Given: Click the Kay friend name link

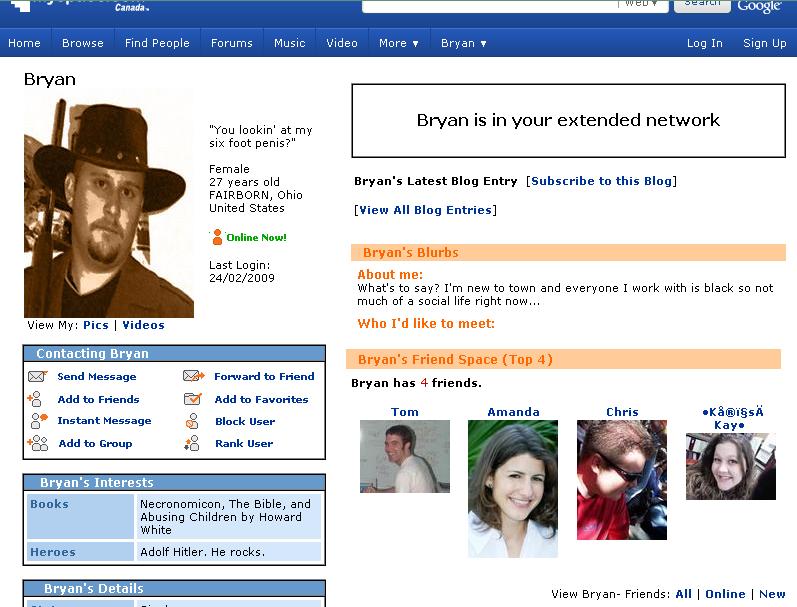Looking at the screenshot, I should point(732,418).
